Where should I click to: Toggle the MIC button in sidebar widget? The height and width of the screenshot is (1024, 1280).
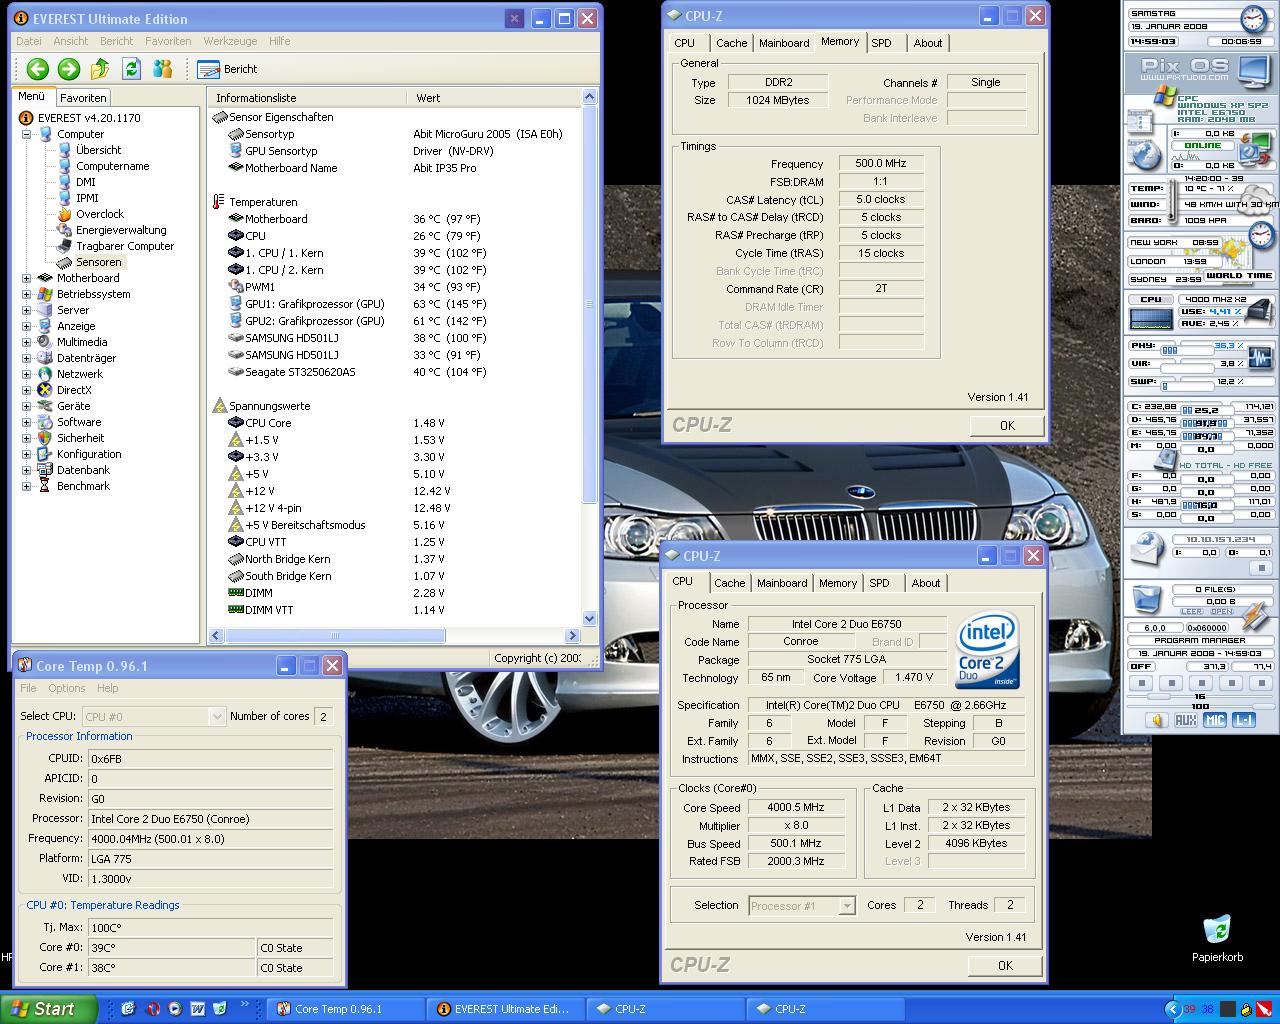(x=1214, y=720)
